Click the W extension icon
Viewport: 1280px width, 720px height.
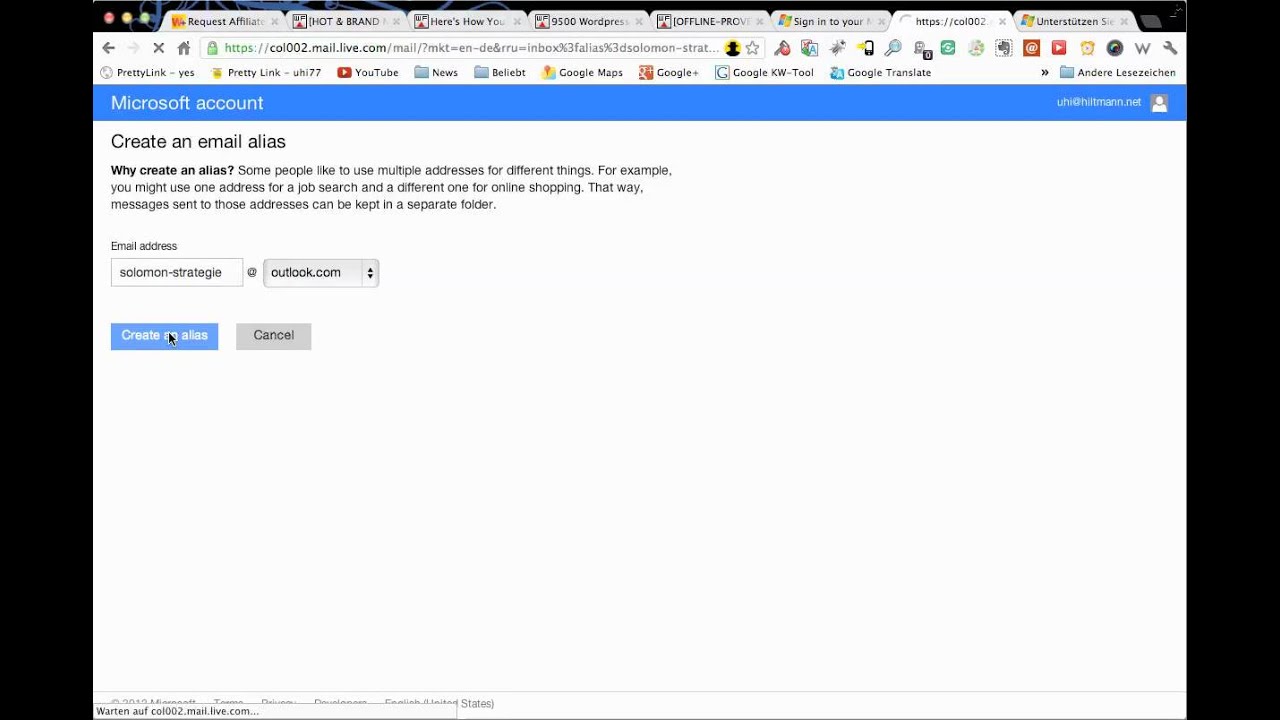pos(1142,48)
